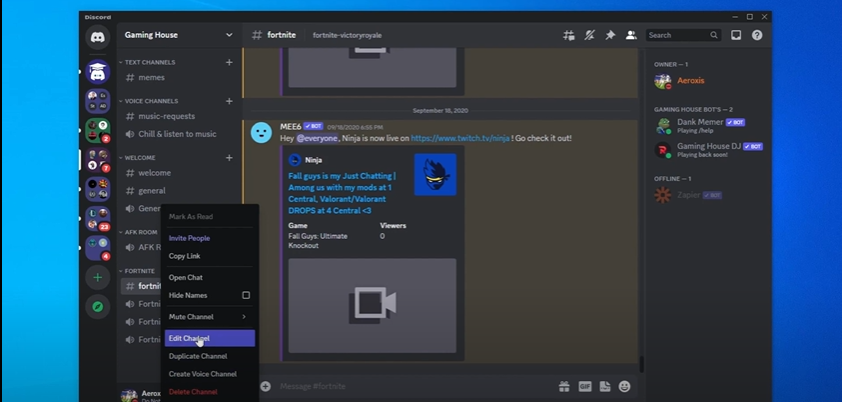Create channel in Text Channels category

click(229, 62)
